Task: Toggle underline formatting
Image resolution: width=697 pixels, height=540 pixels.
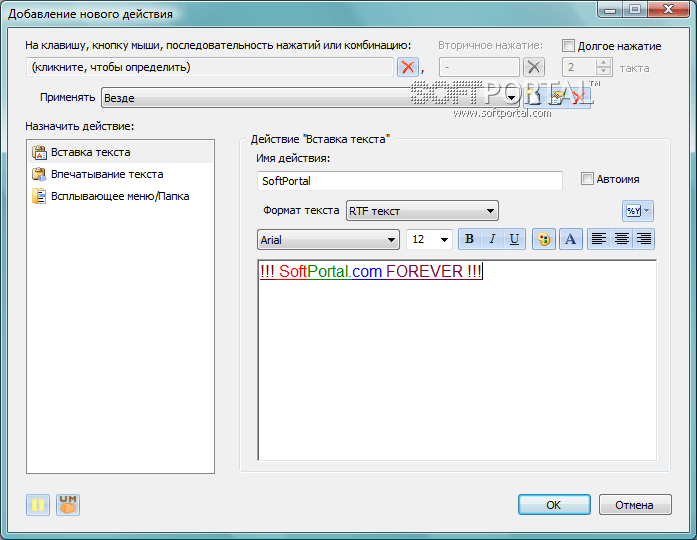Action: pos(514,239)
